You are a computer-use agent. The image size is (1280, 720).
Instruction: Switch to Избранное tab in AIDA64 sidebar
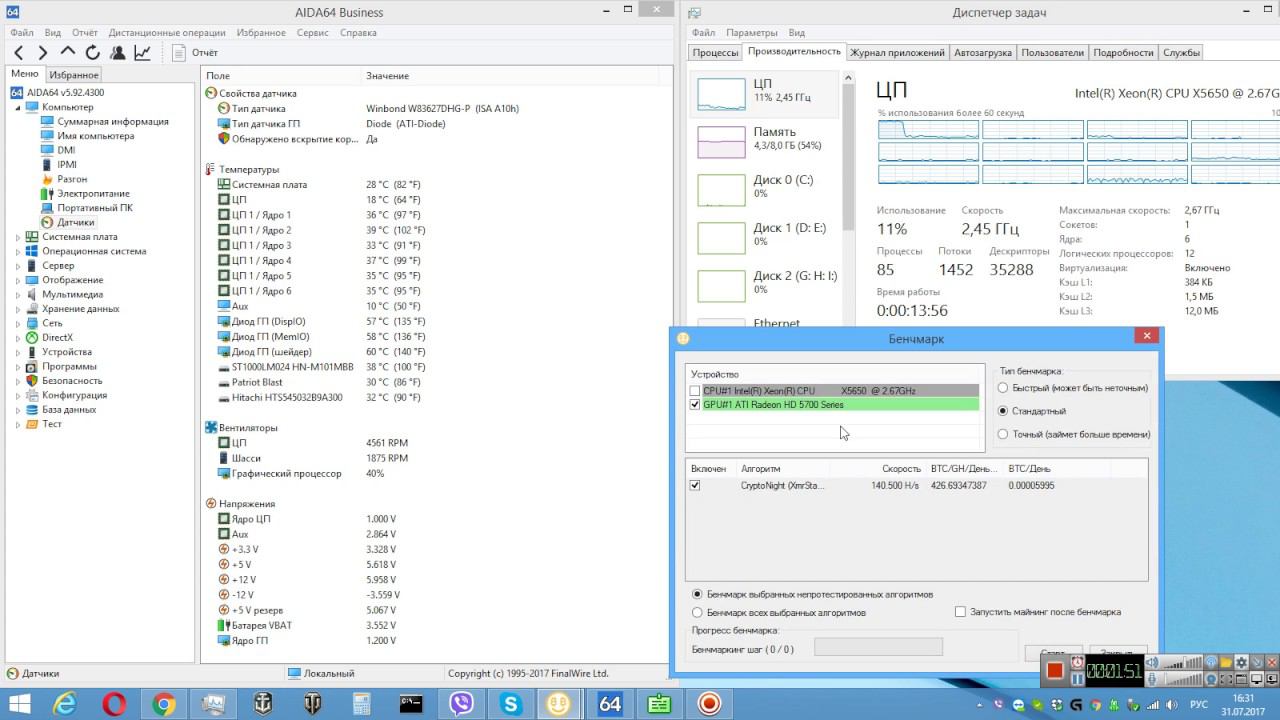click(74, 75)
